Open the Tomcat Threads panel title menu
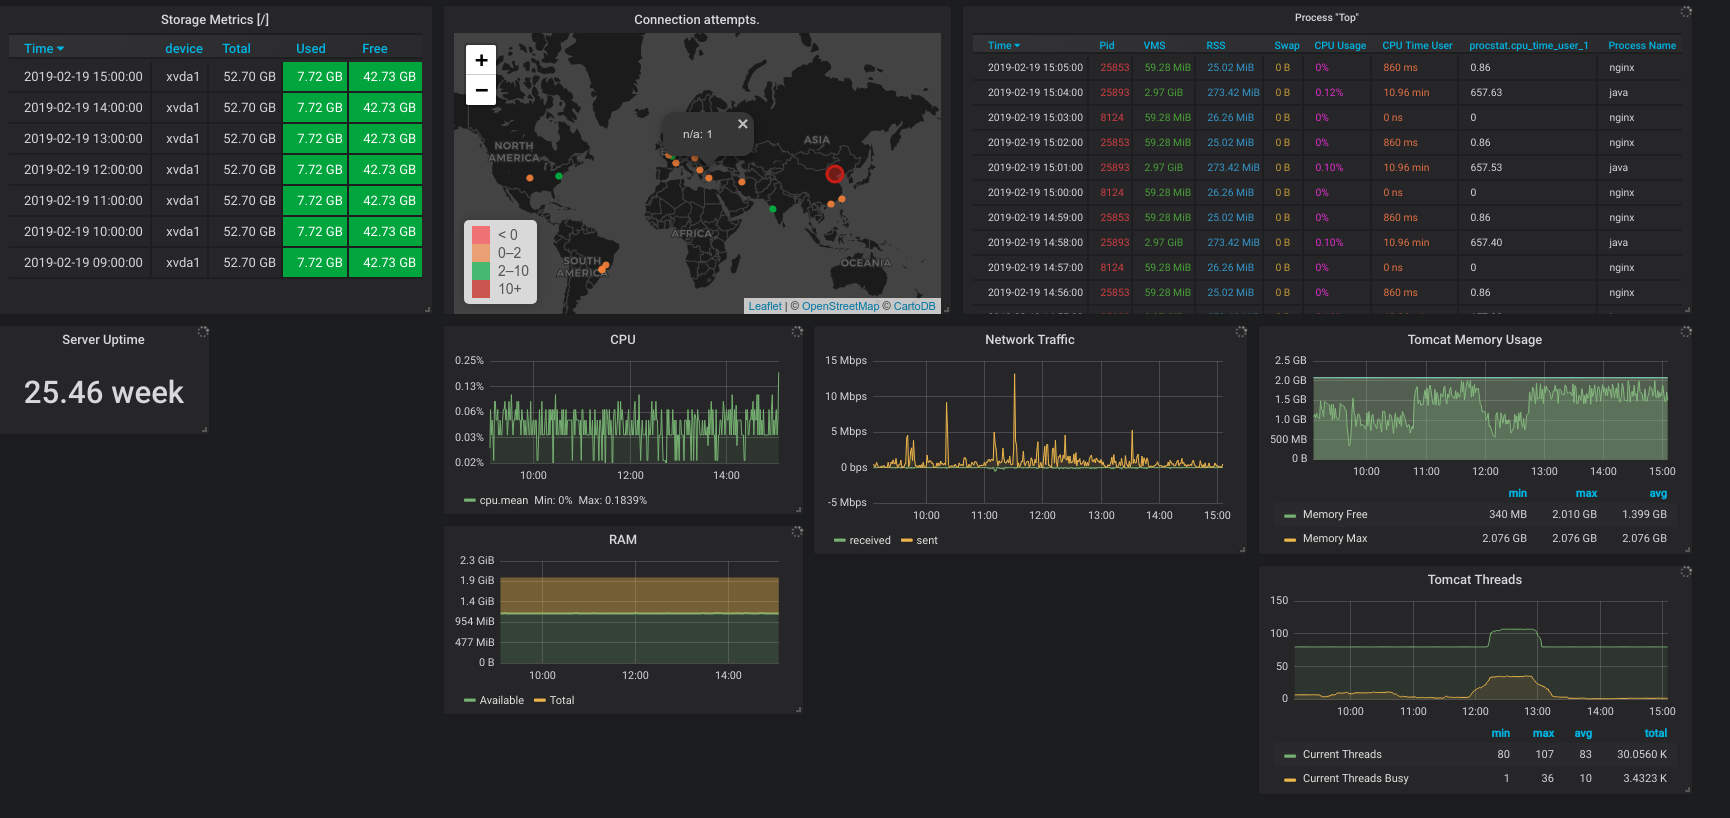1730x818 pixels. tap(1475, 579)
